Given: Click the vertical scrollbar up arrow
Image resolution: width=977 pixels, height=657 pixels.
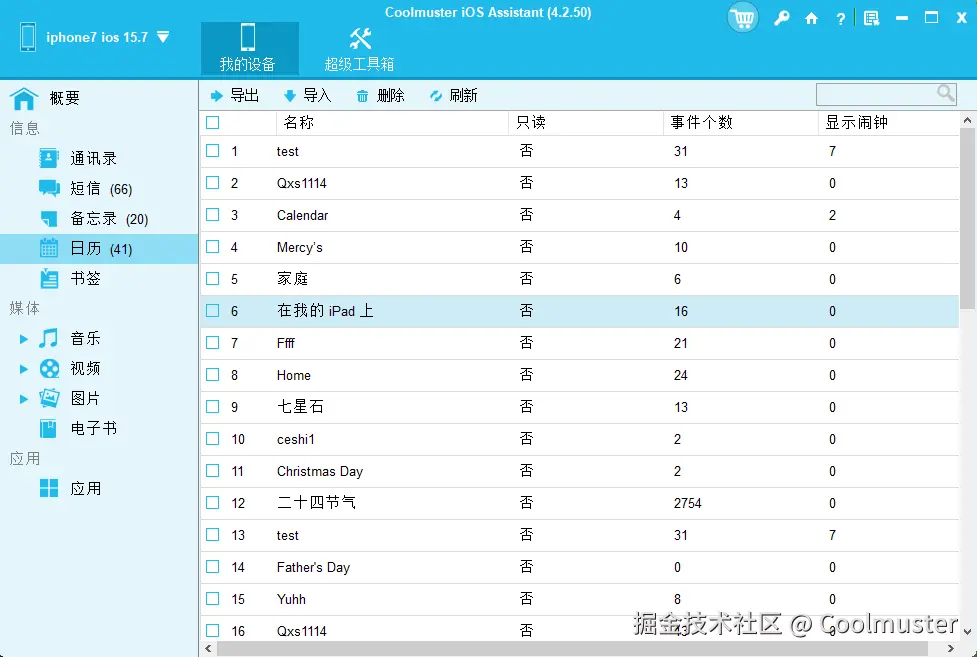Looking at the screenshot, I should (968, 120).
